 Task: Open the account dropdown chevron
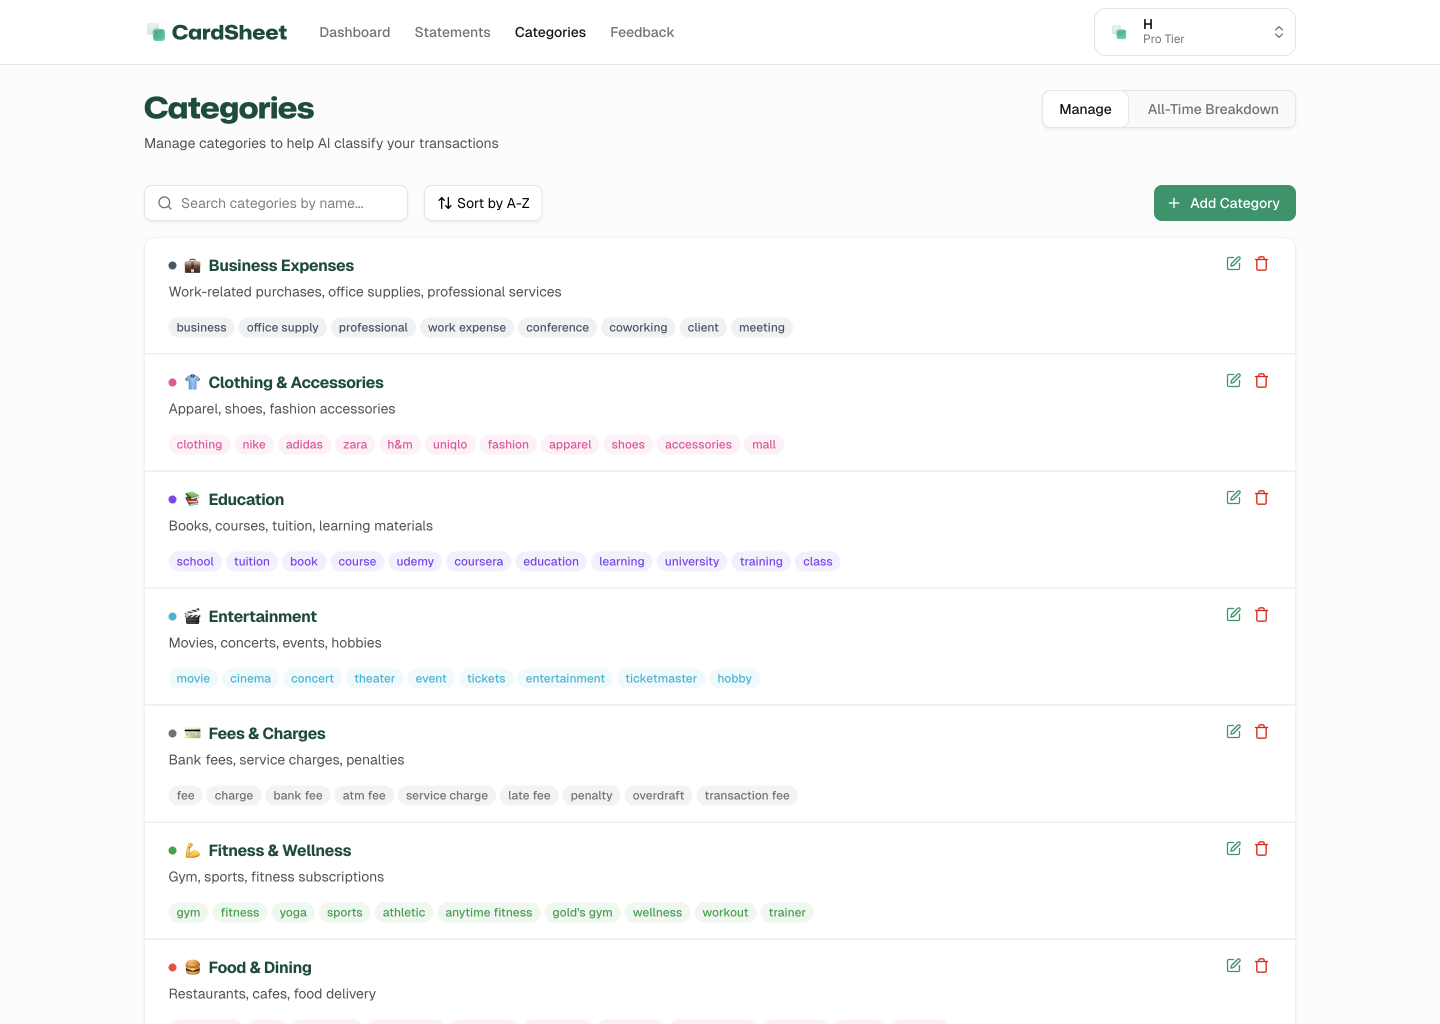[x=1278, y=31]
